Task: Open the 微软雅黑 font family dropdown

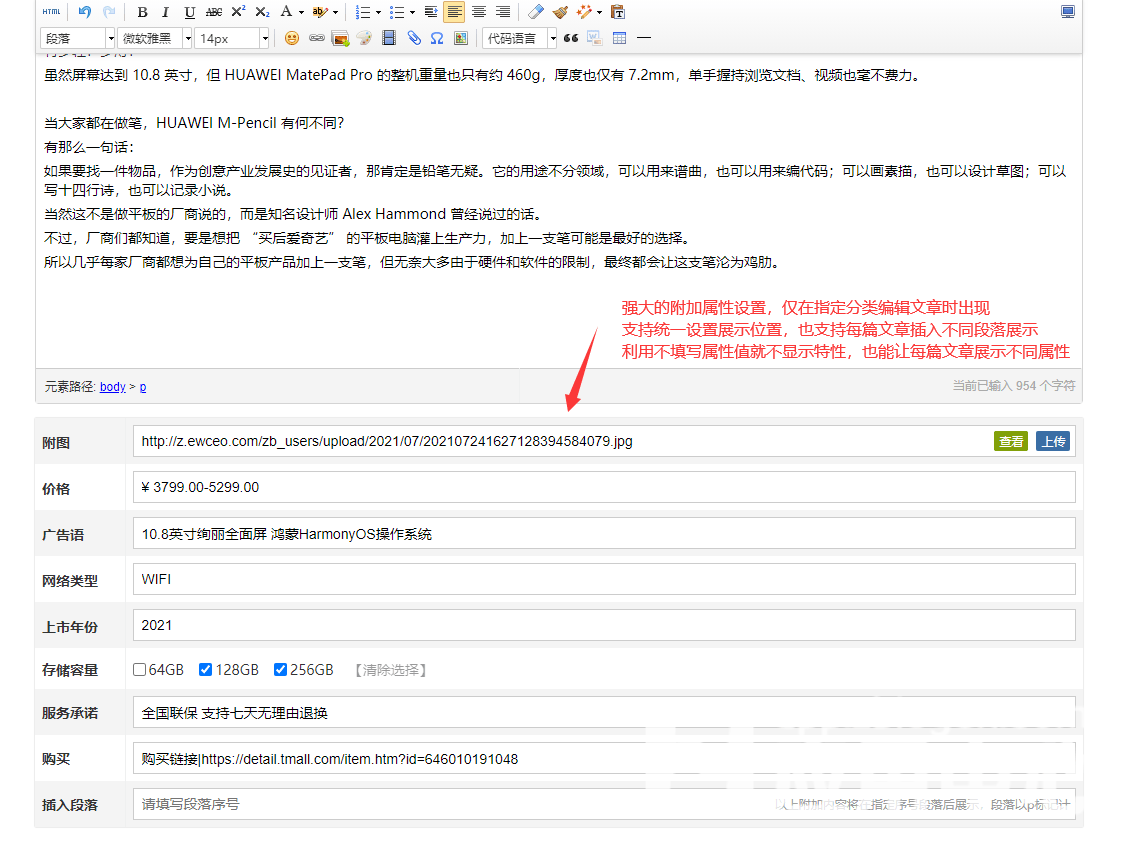Action: tap(154, 38)
